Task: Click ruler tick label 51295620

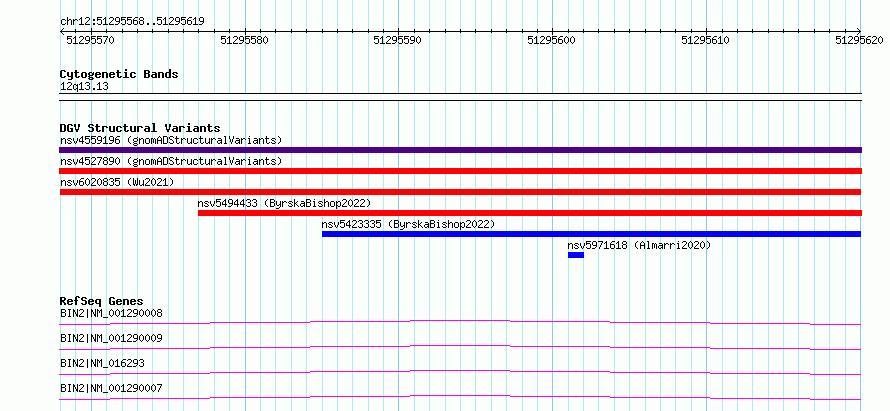Action: [859, 40]
